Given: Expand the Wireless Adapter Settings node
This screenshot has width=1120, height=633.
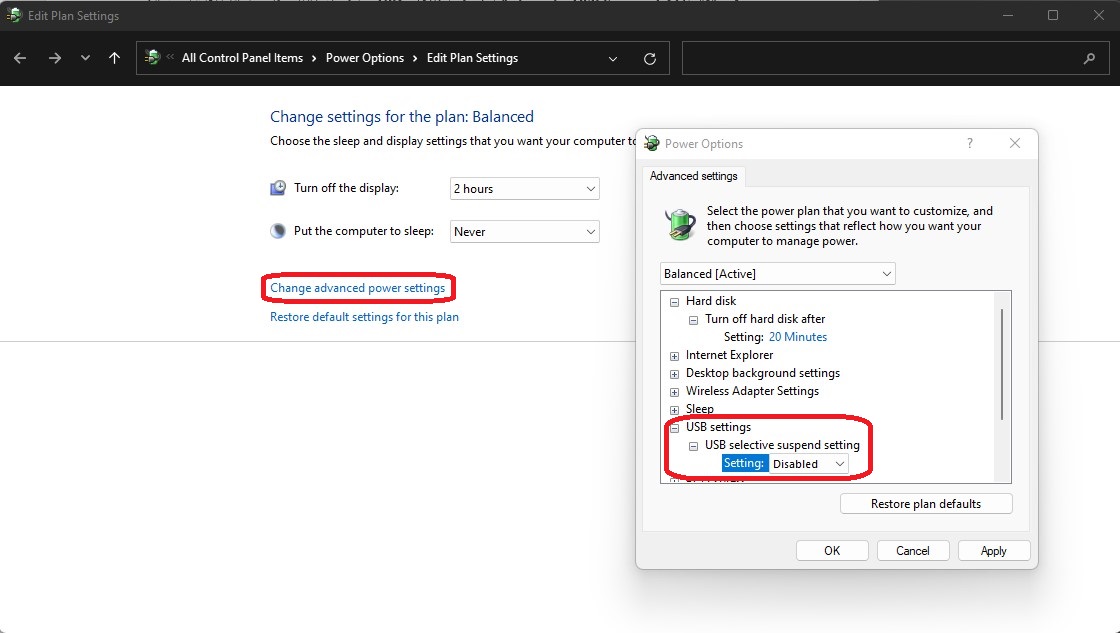Looking at the screenshot, I should point(674,392).
